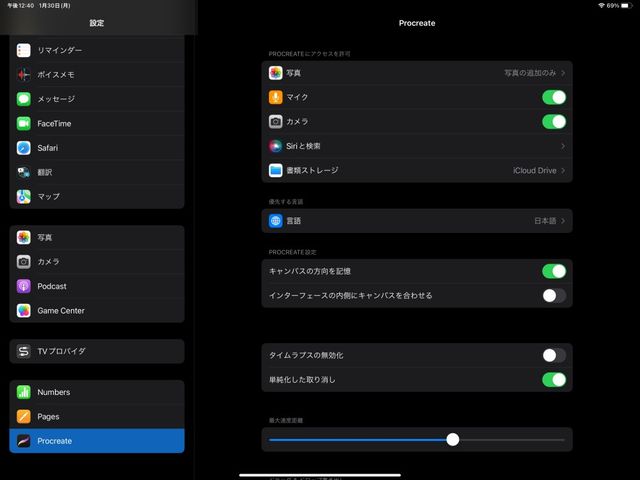Open Game Center settings in sidebar
Screen dimensions: 640x480
pos(97,311)
